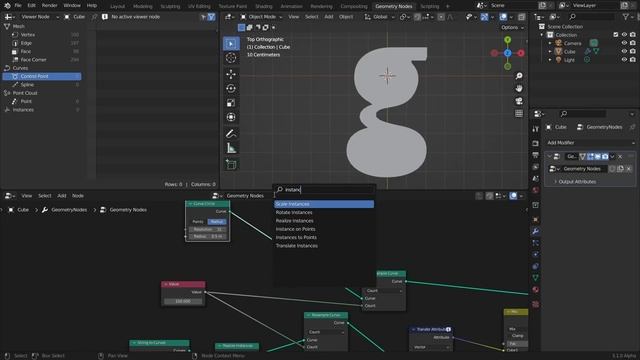640x360 pixels.
Task: Open Material properties tab icon
Action: (x=536, y=290)
